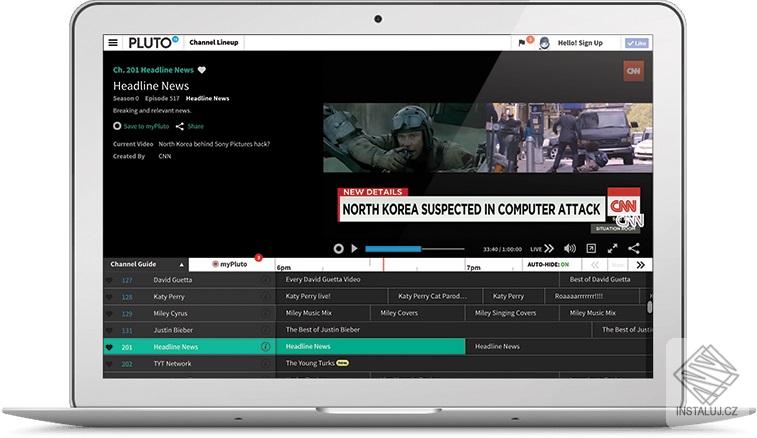Open Miley Singing Covers program

(x=512, y=313)
